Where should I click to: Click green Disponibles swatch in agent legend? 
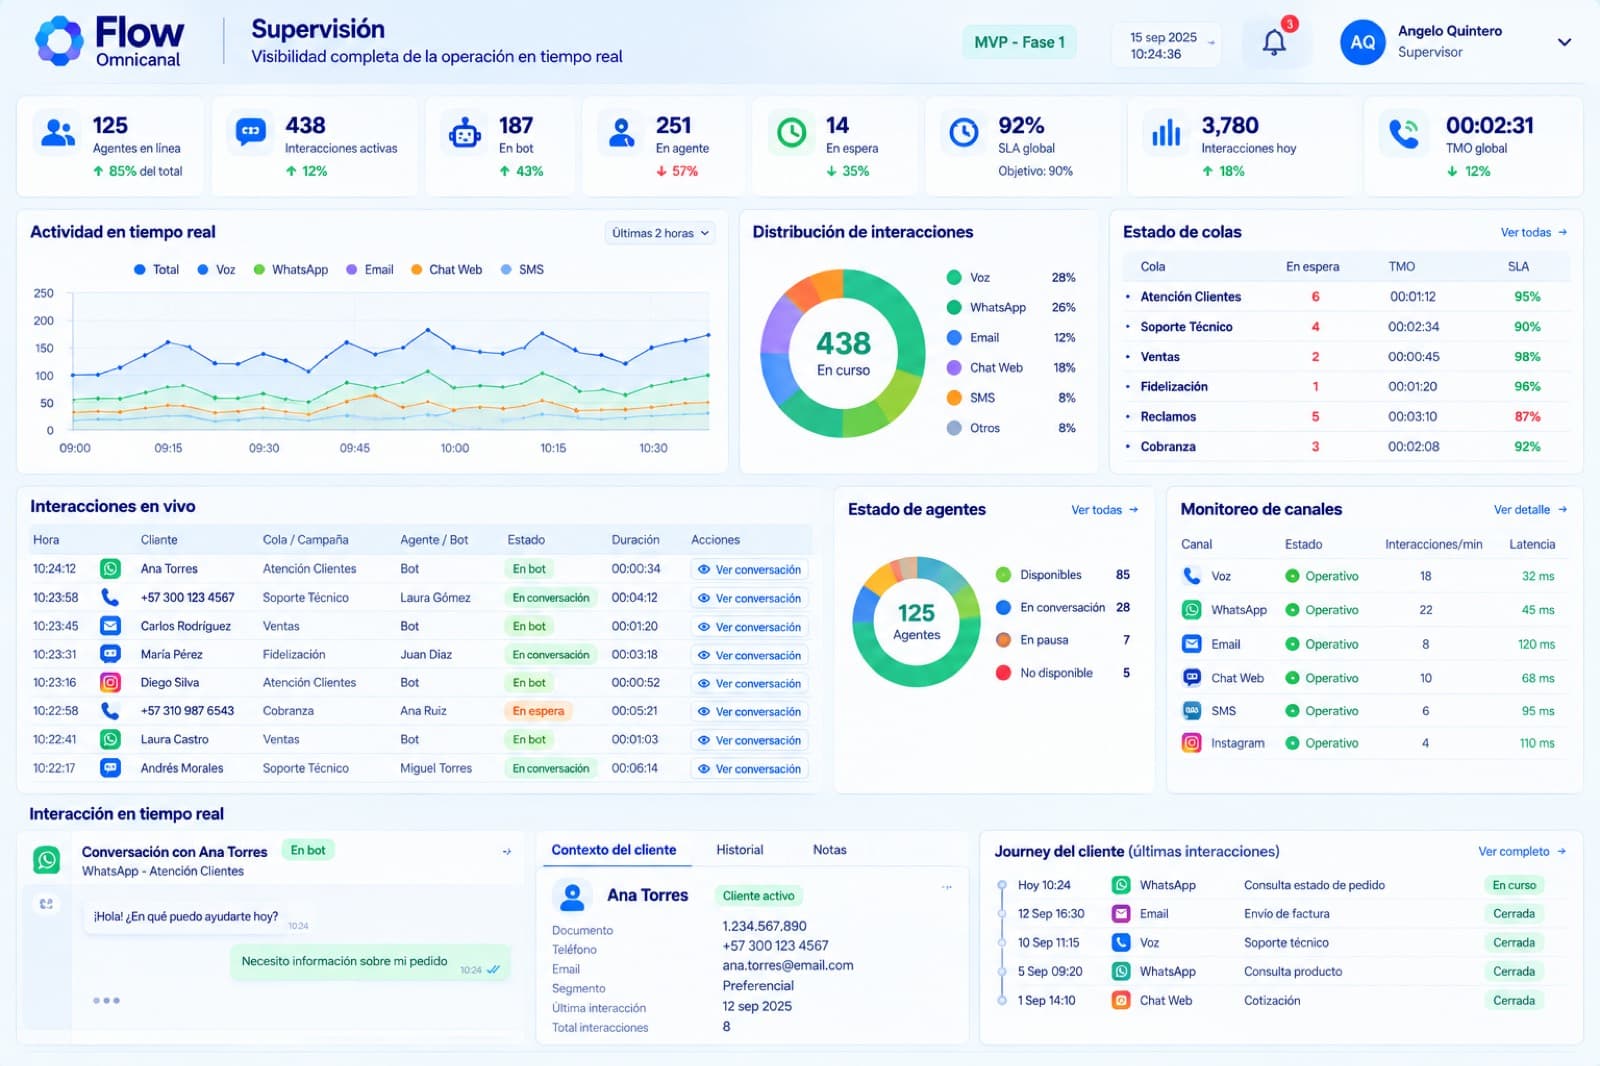pyautogui.click(x=1003, y=574)
